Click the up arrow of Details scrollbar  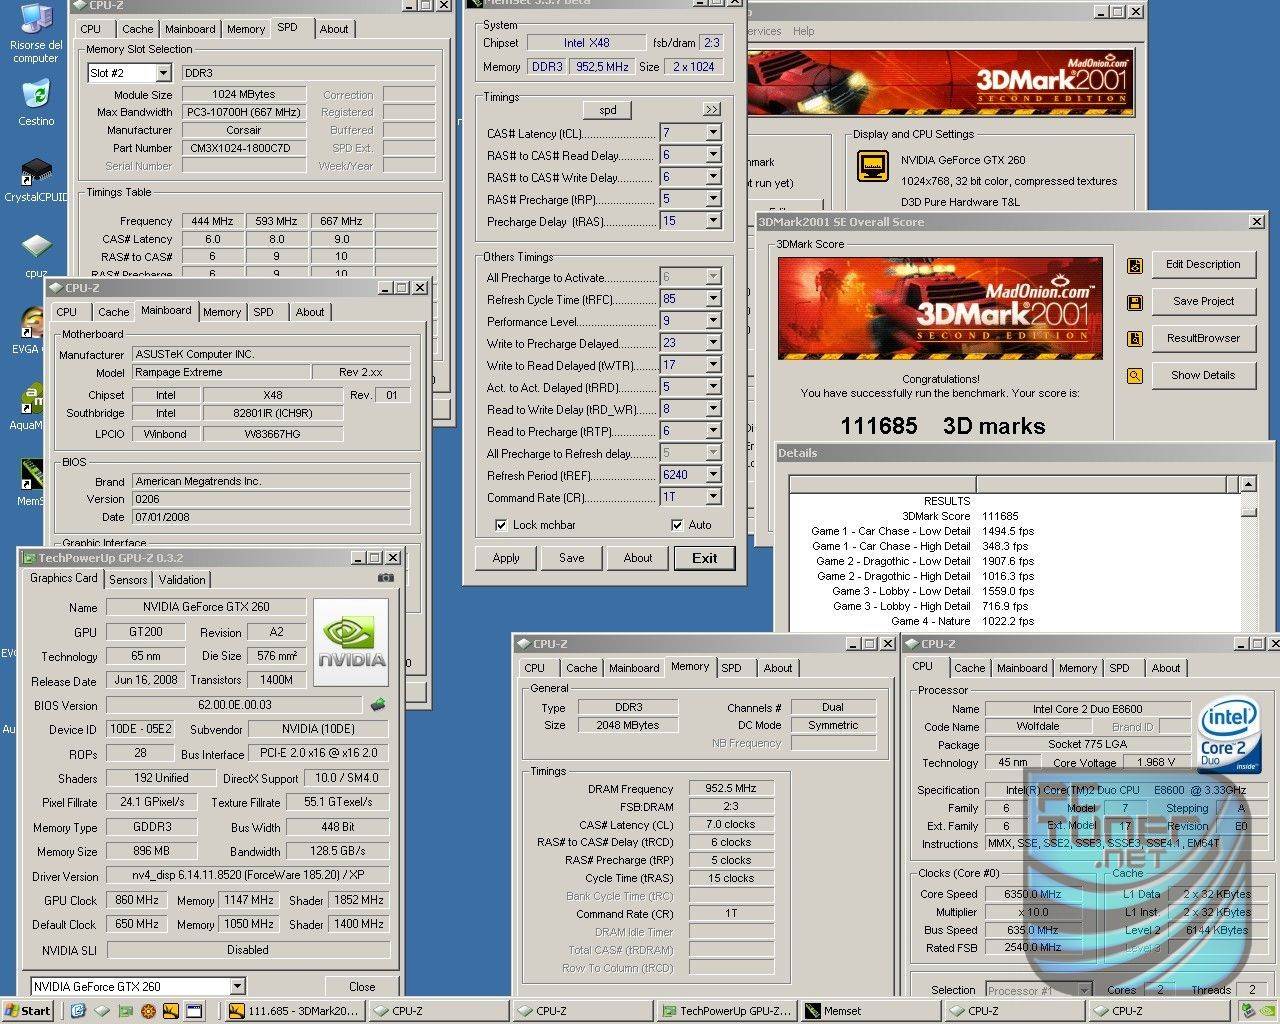point(1248,484)
